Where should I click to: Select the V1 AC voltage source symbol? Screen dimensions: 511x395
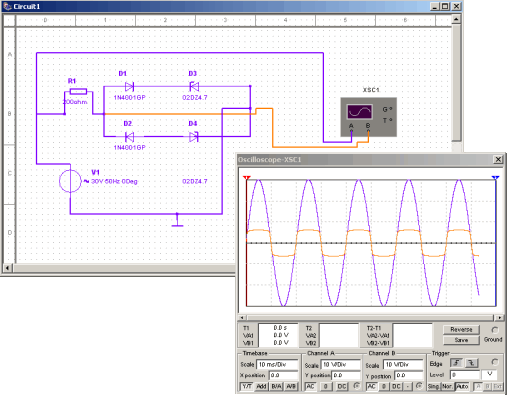coord(70,181)
